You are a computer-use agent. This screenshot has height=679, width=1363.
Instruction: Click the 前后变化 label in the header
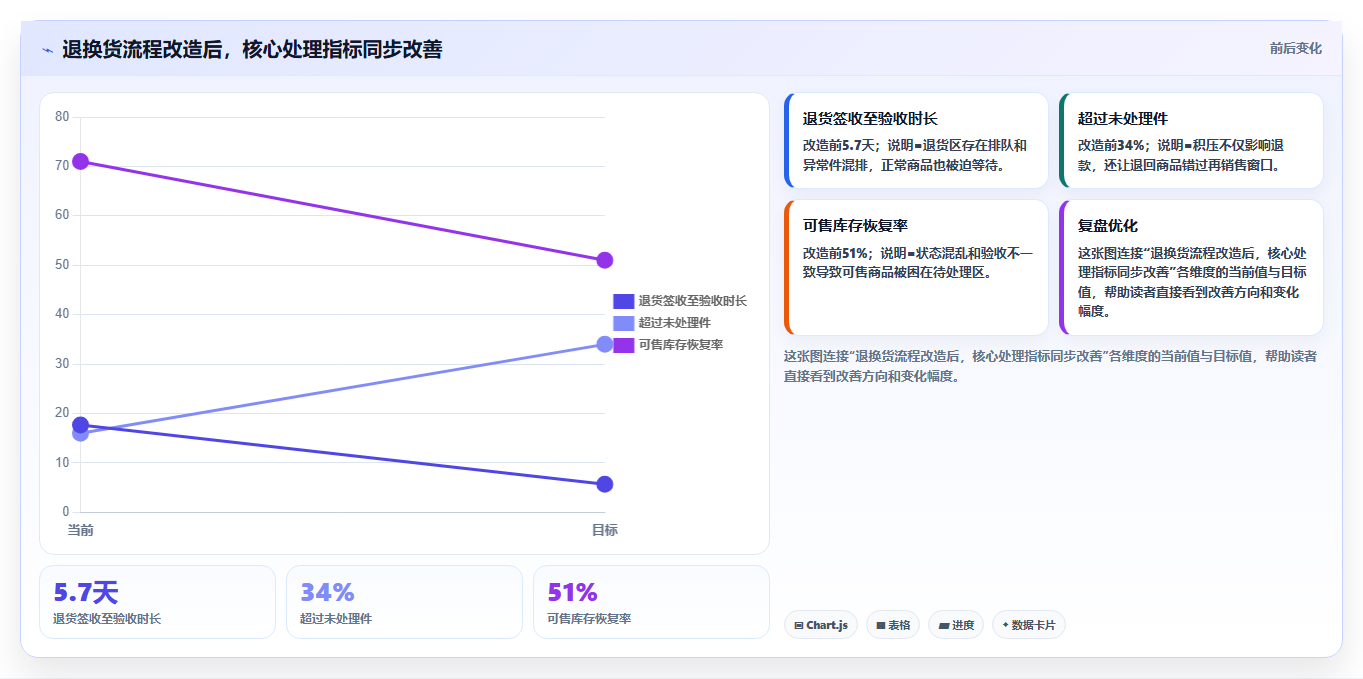click(x=1295, y=48)
